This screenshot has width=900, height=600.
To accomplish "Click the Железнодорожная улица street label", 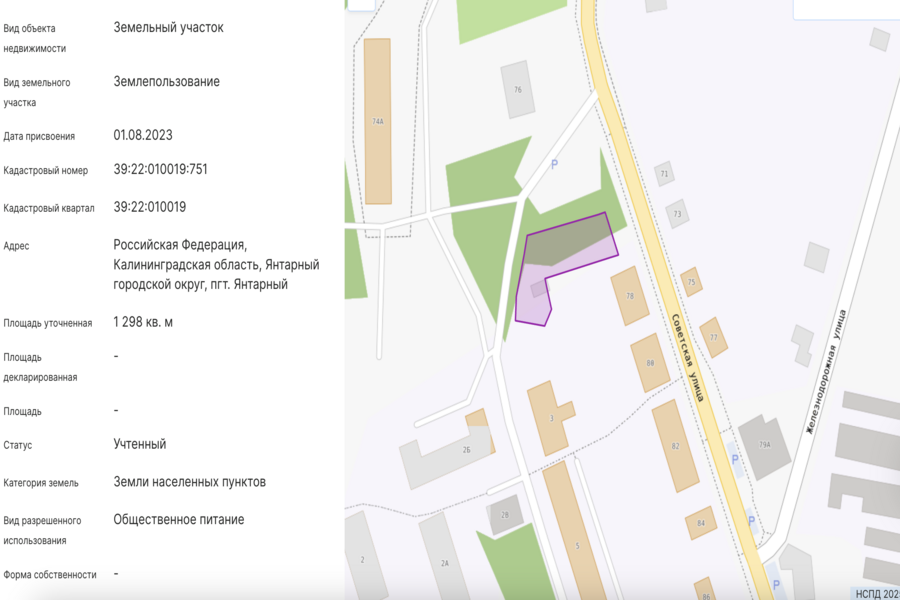I will point(826,371).
